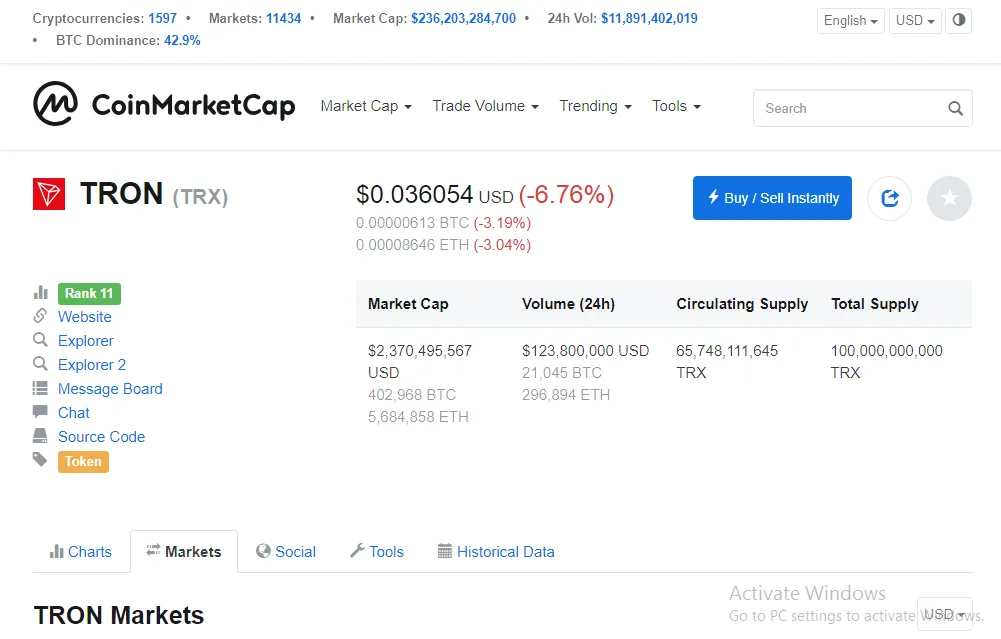Click the $123,800,000 USD volume value
1001x639 pixels.
pyautogui.click(x=585, y=351)
